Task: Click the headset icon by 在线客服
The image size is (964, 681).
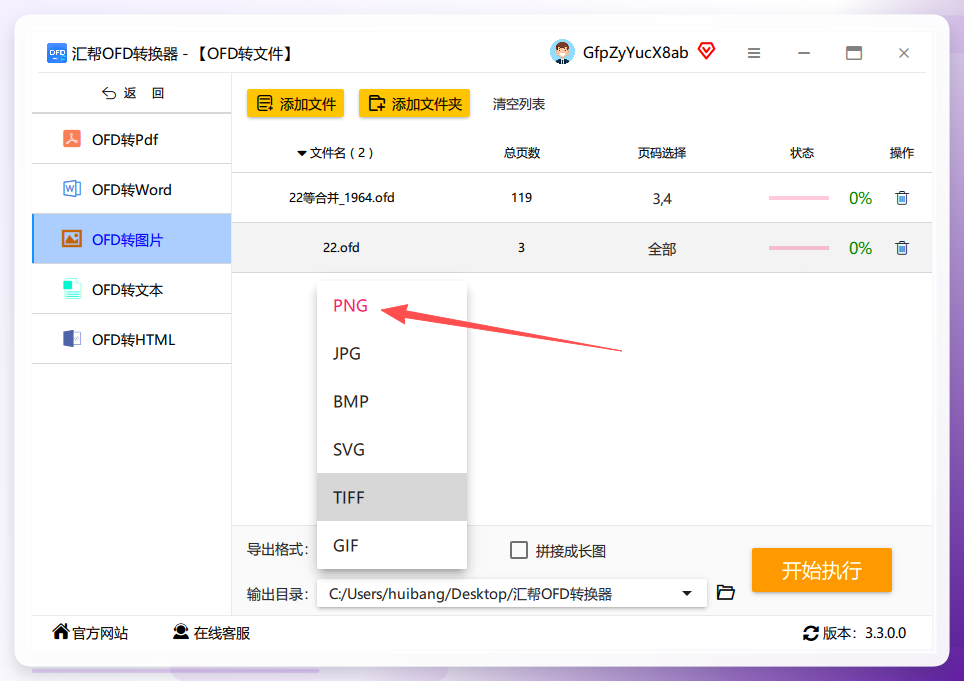Action: (x=181, y=631)
